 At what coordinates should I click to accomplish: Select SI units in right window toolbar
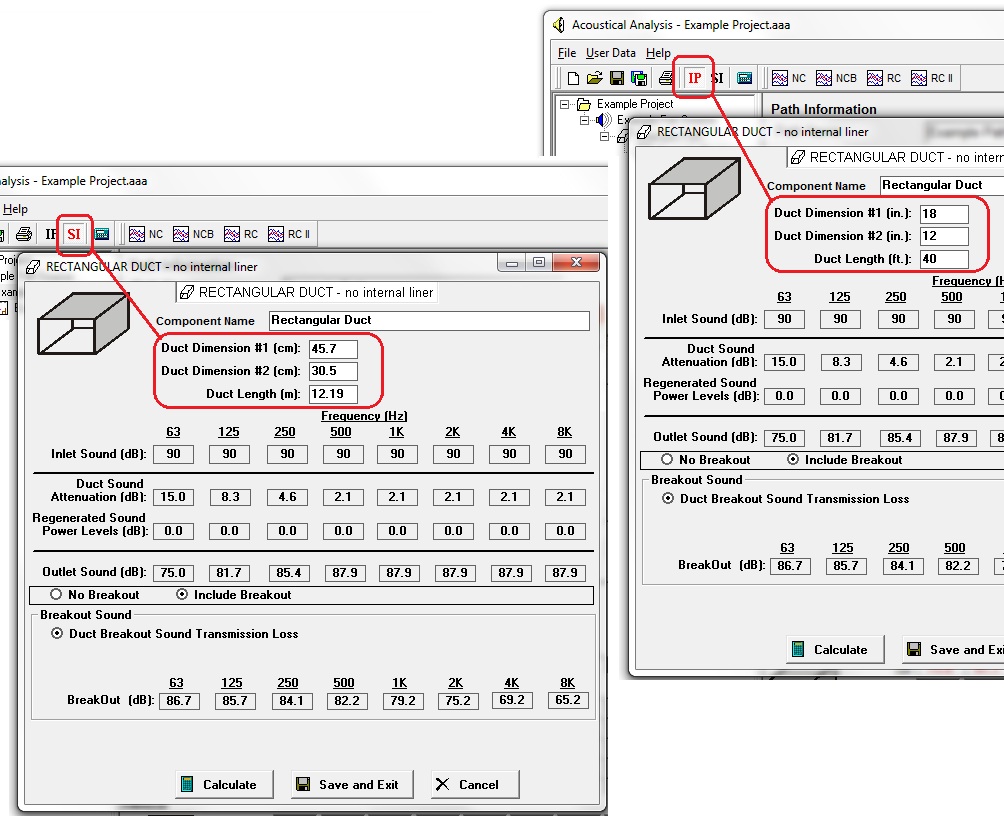point(718,78)
